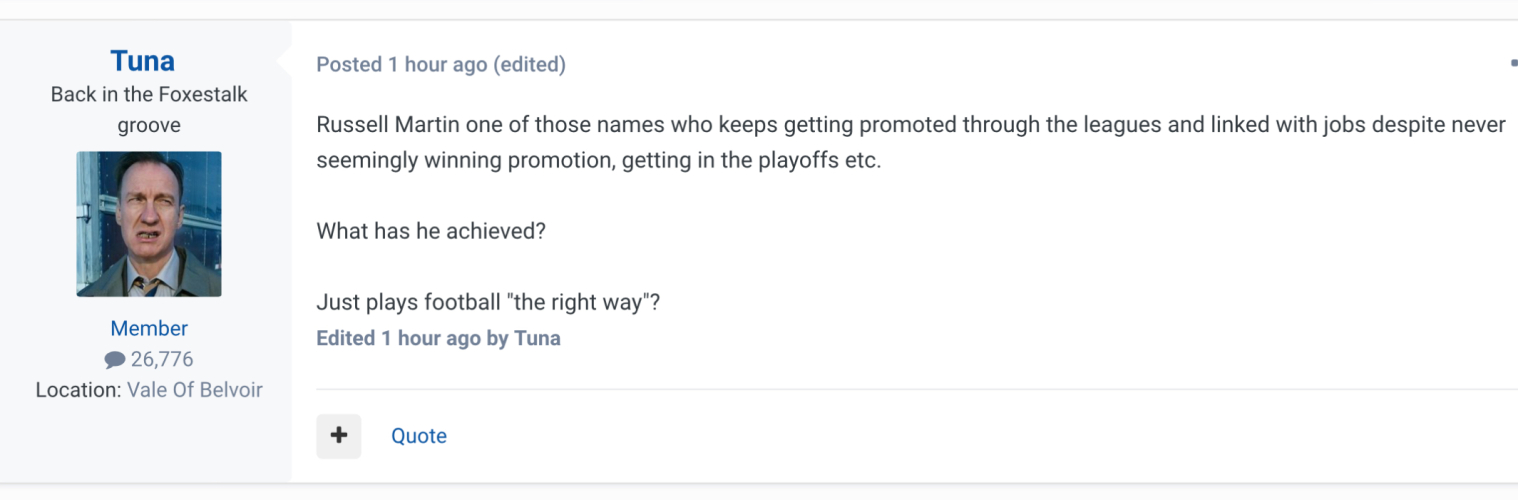Click the 'What has he achieved?' line

click(431, 231)
